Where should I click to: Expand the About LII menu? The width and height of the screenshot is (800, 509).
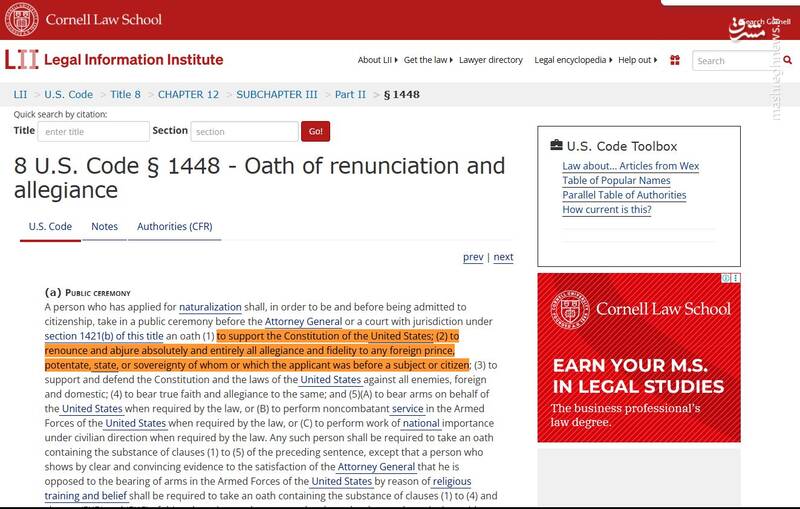click(x=377, y=60)
